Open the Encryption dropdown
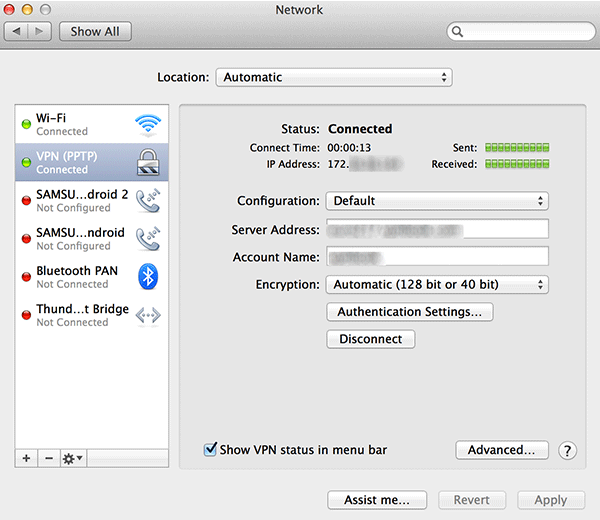Image resolution: width=600 pixels, height=520 pixels. click(437, 285)
